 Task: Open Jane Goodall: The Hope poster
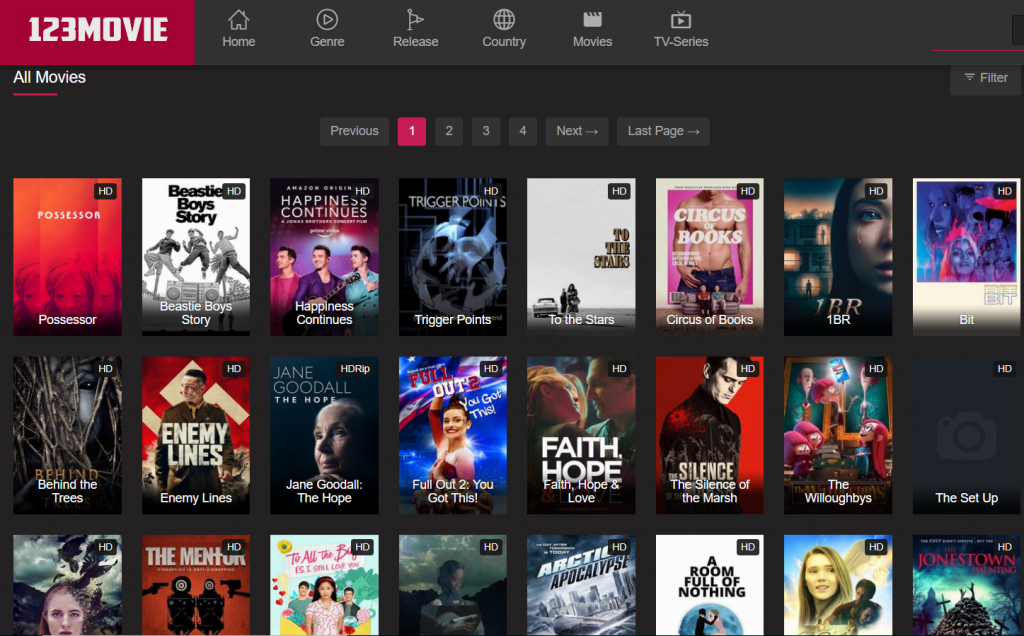click(324, 435)
